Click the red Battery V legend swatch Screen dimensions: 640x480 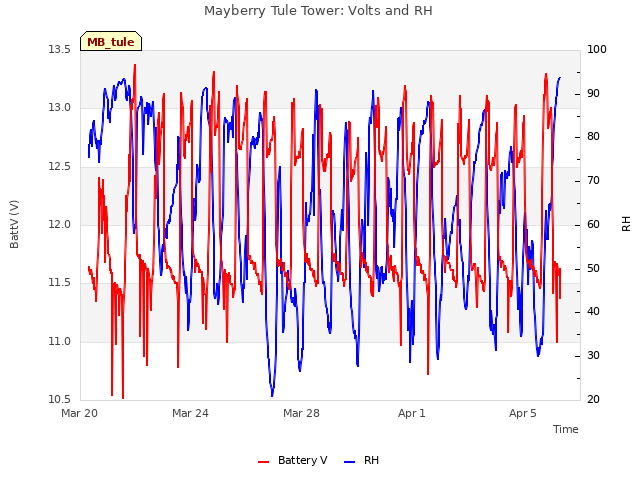click(x=264, y=462)
